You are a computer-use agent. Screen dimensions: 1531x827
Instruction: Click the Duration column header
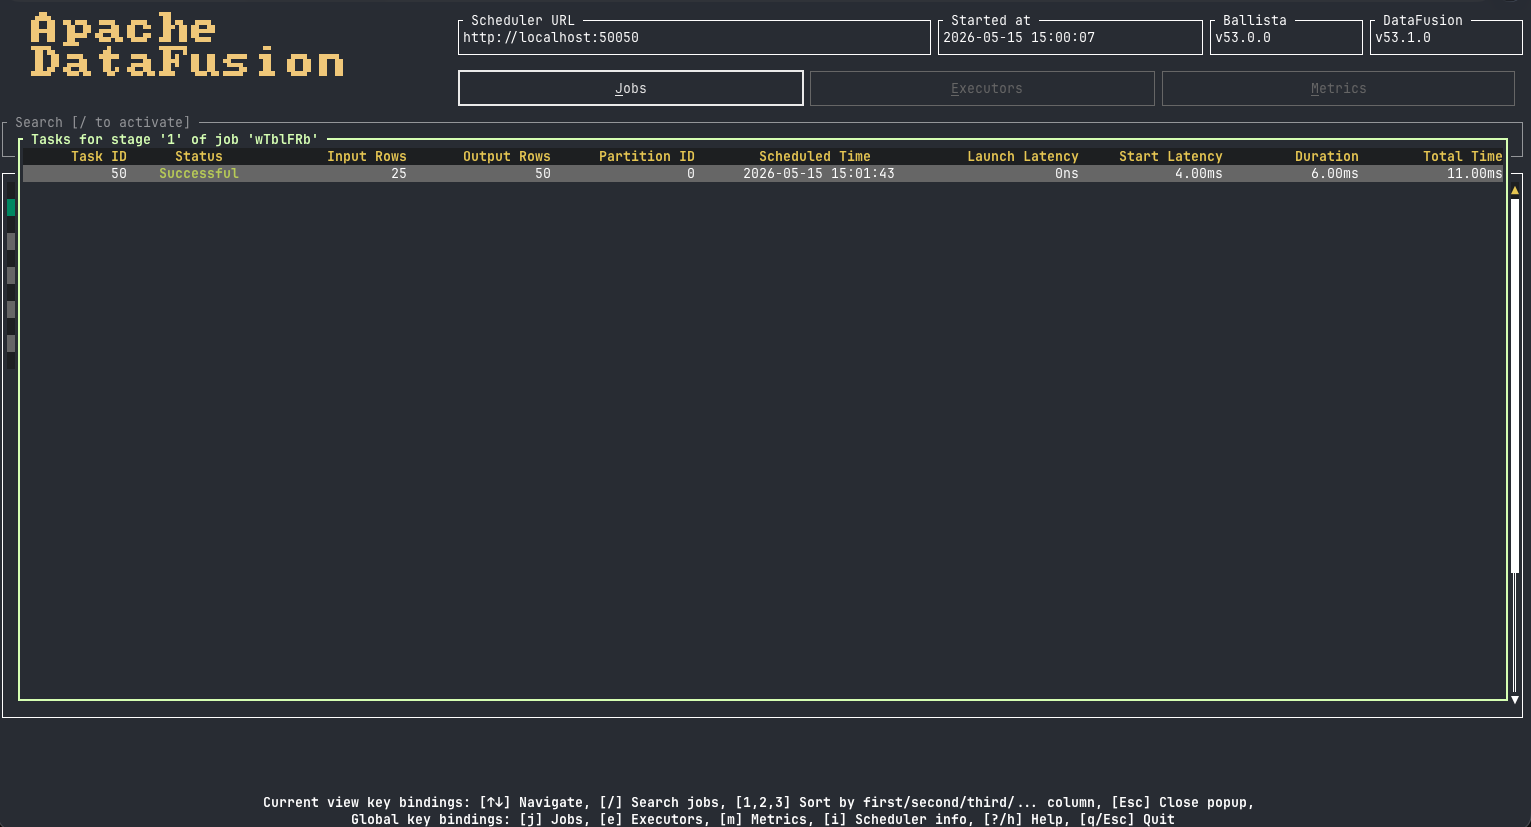point(1327,156)
